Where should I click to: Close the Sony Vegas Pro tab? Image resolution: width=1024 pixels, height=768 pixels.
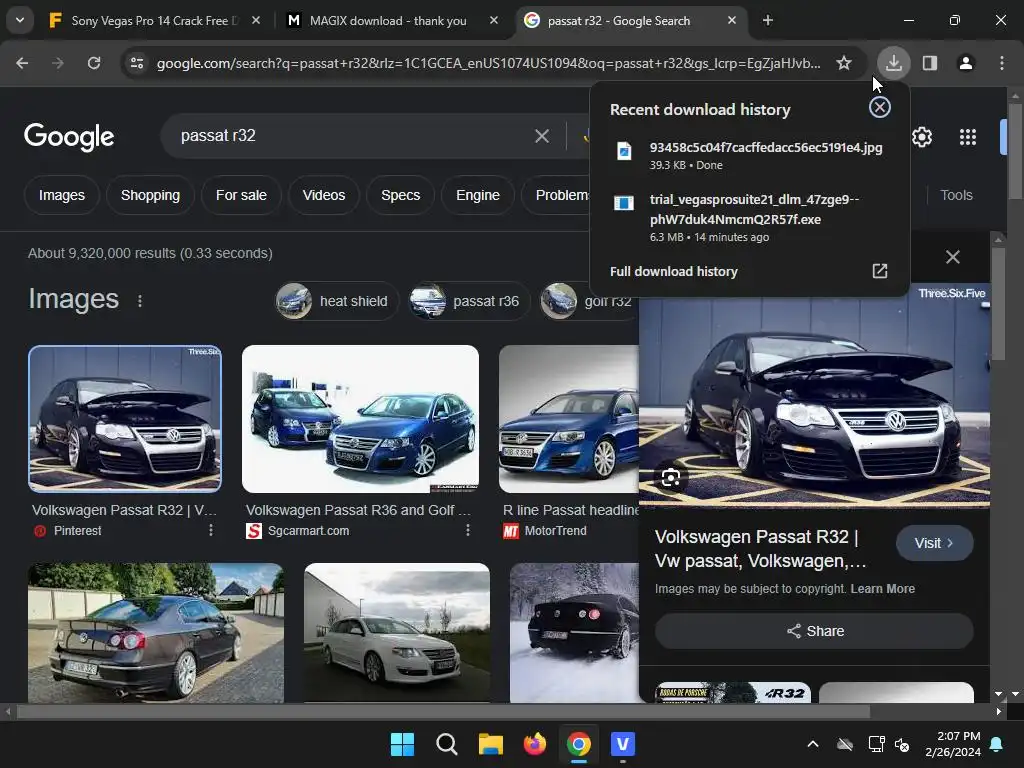[x=256, y=21]
